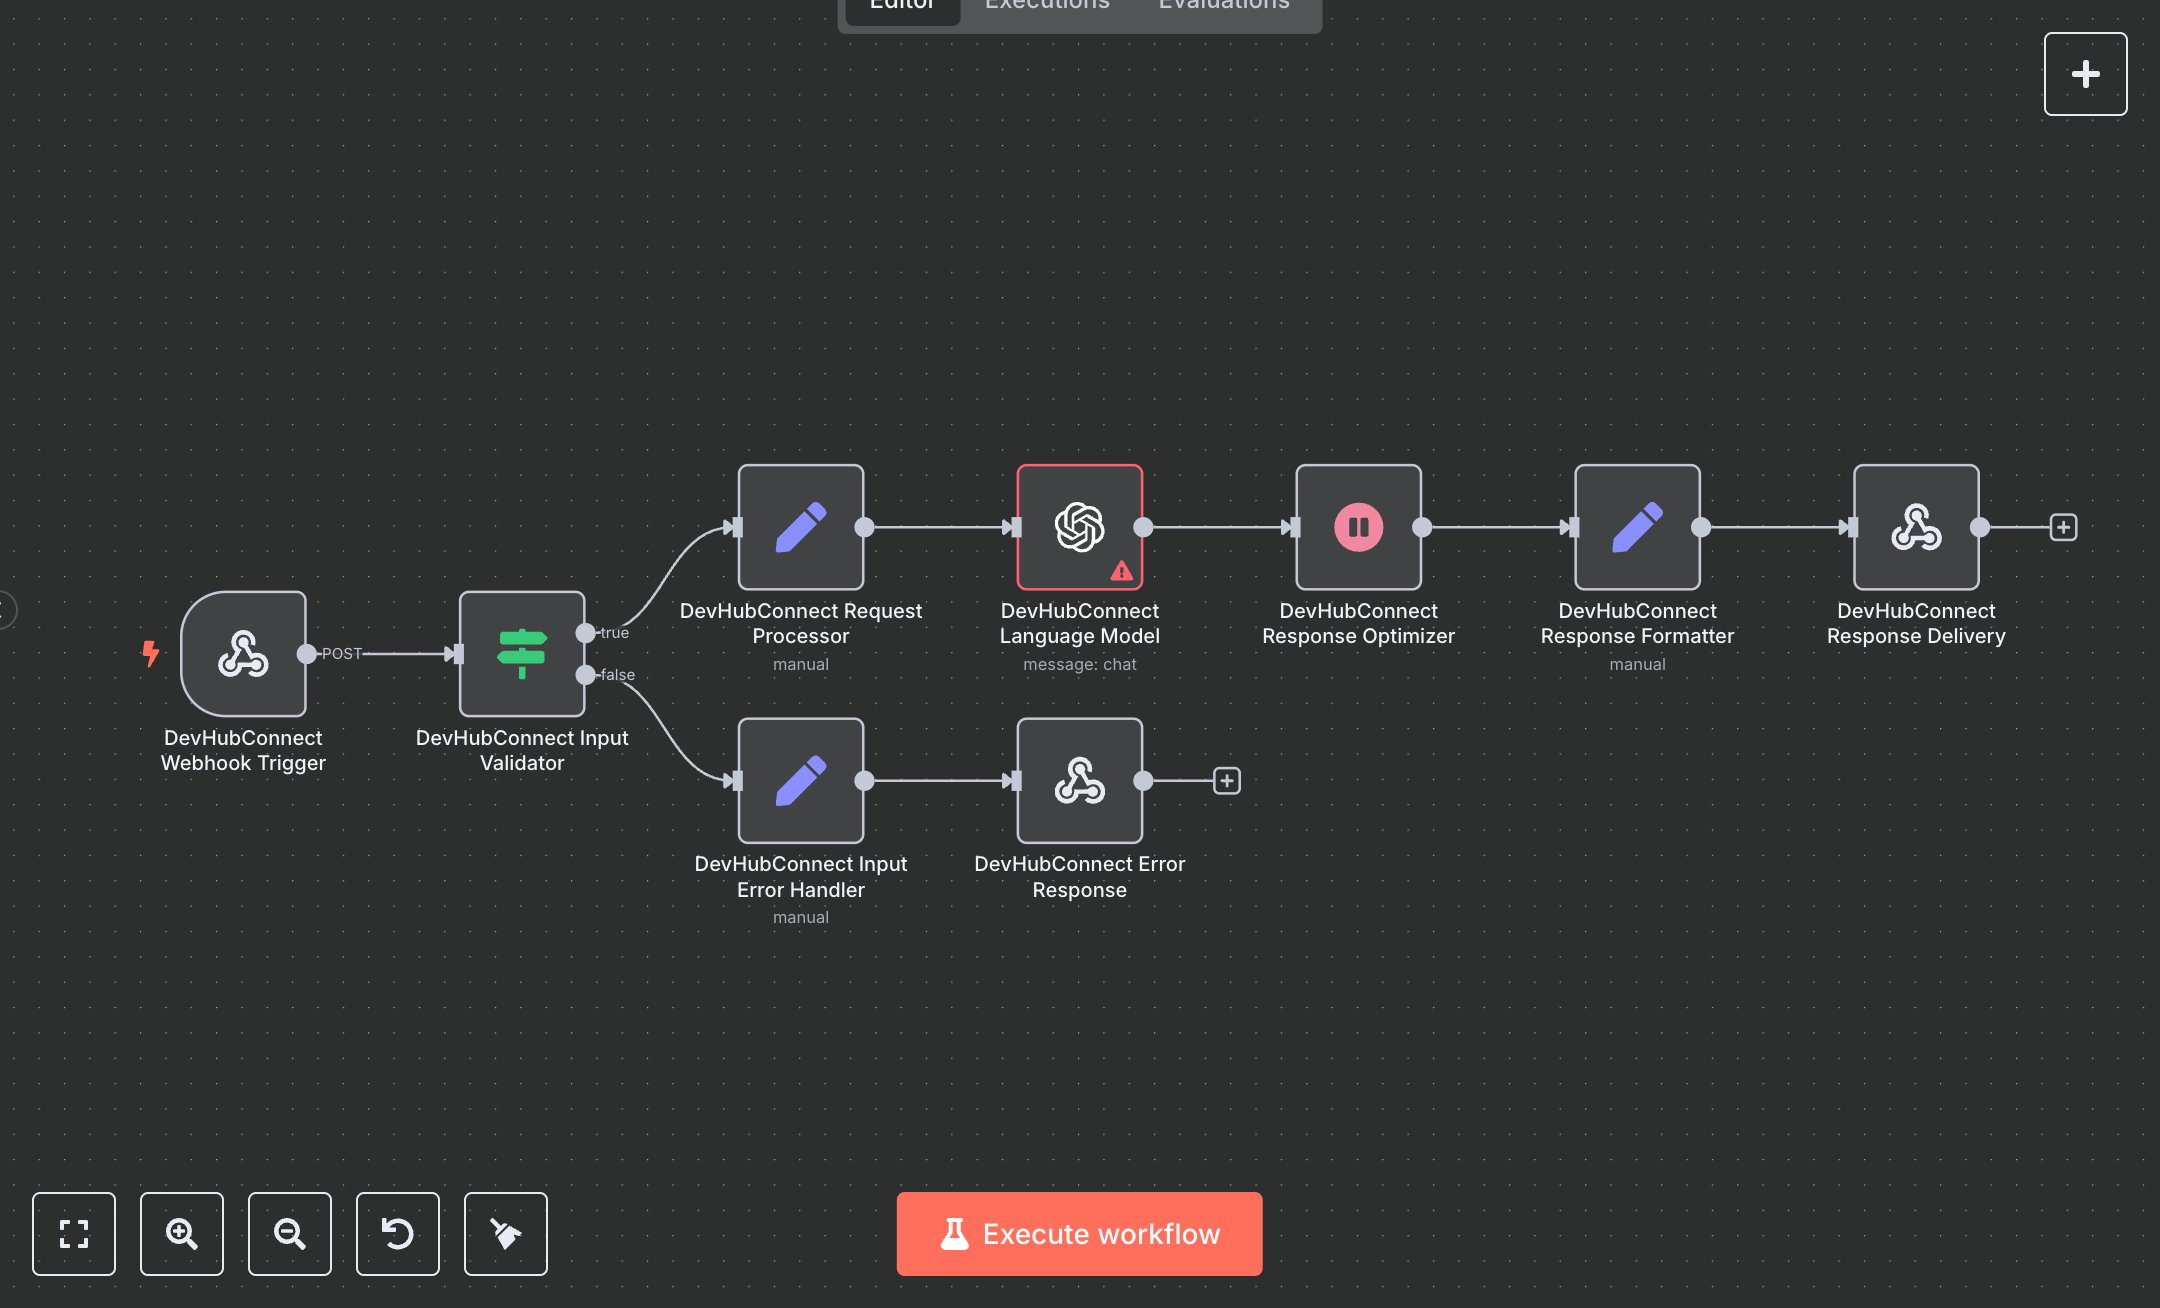The image size is (2160, 1308).
Task: Open the DevHubConnect Request Processor node
Action: tap(800, 527)
